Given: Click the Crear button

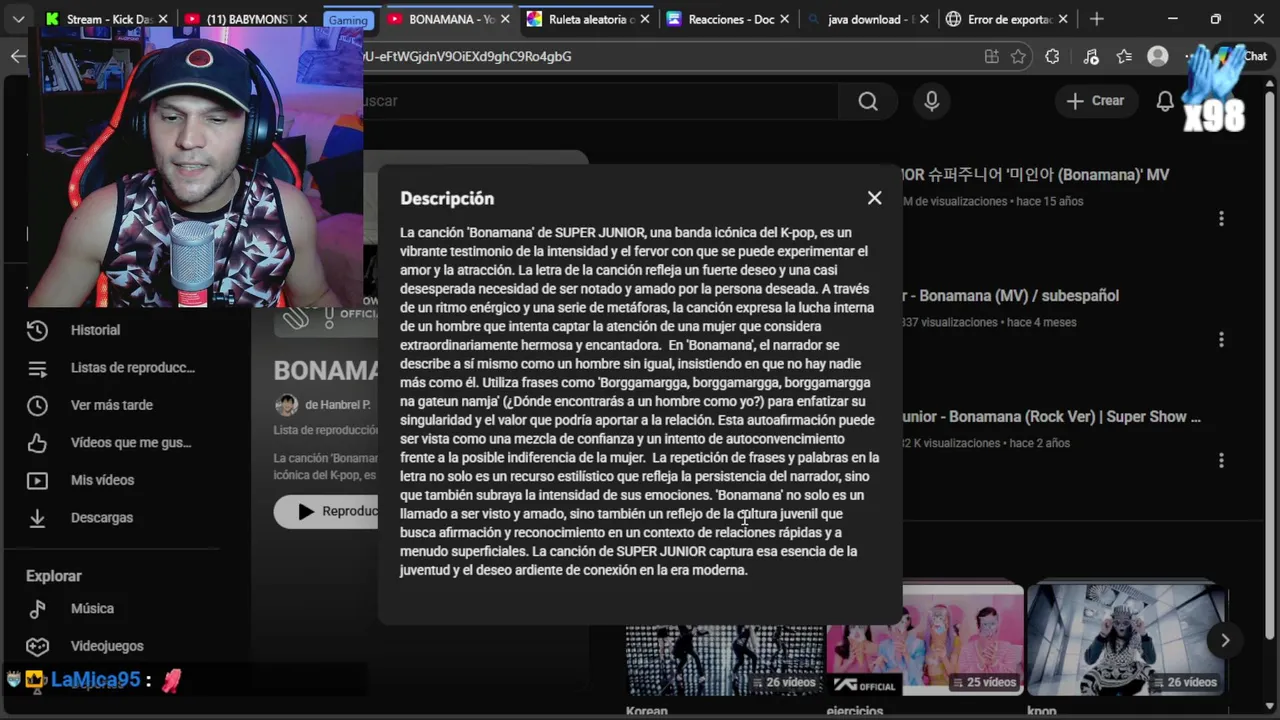Looking at the screenshot, I should pos(1096,101).
